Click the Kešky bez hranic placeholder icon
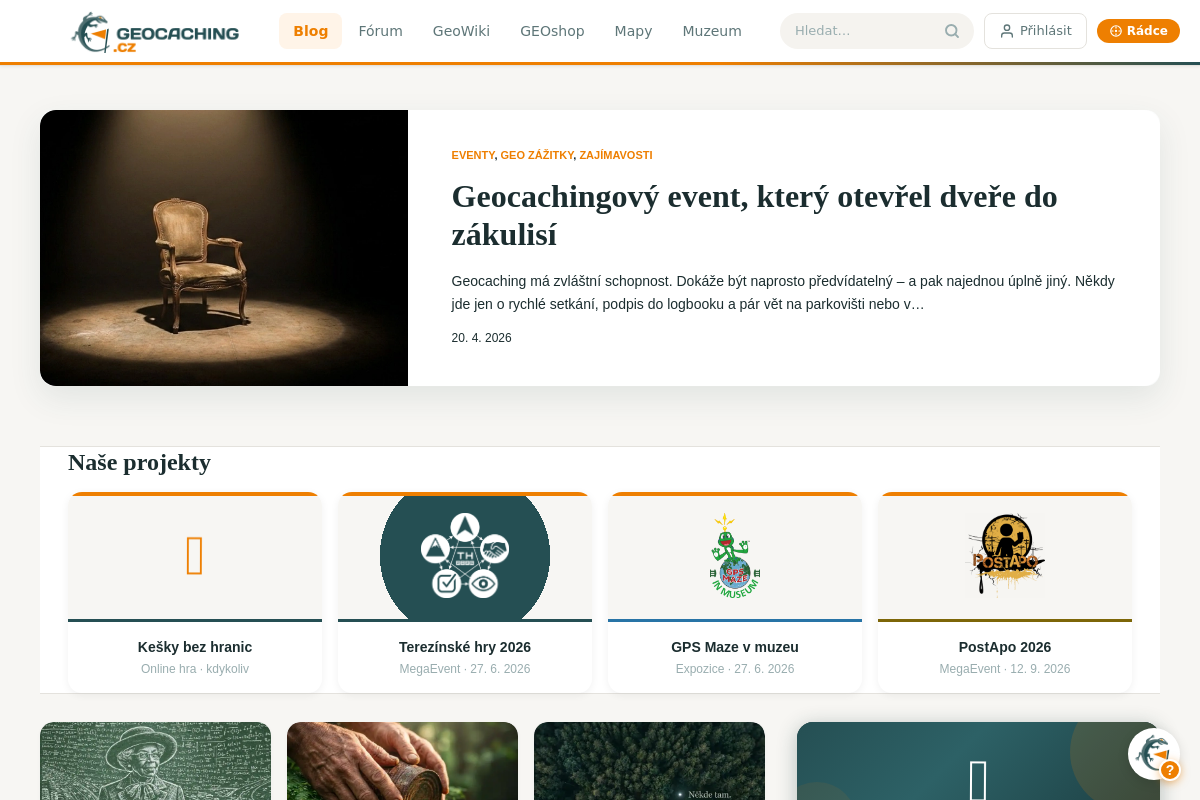The image size is (1200, 800). coord(195,556)
